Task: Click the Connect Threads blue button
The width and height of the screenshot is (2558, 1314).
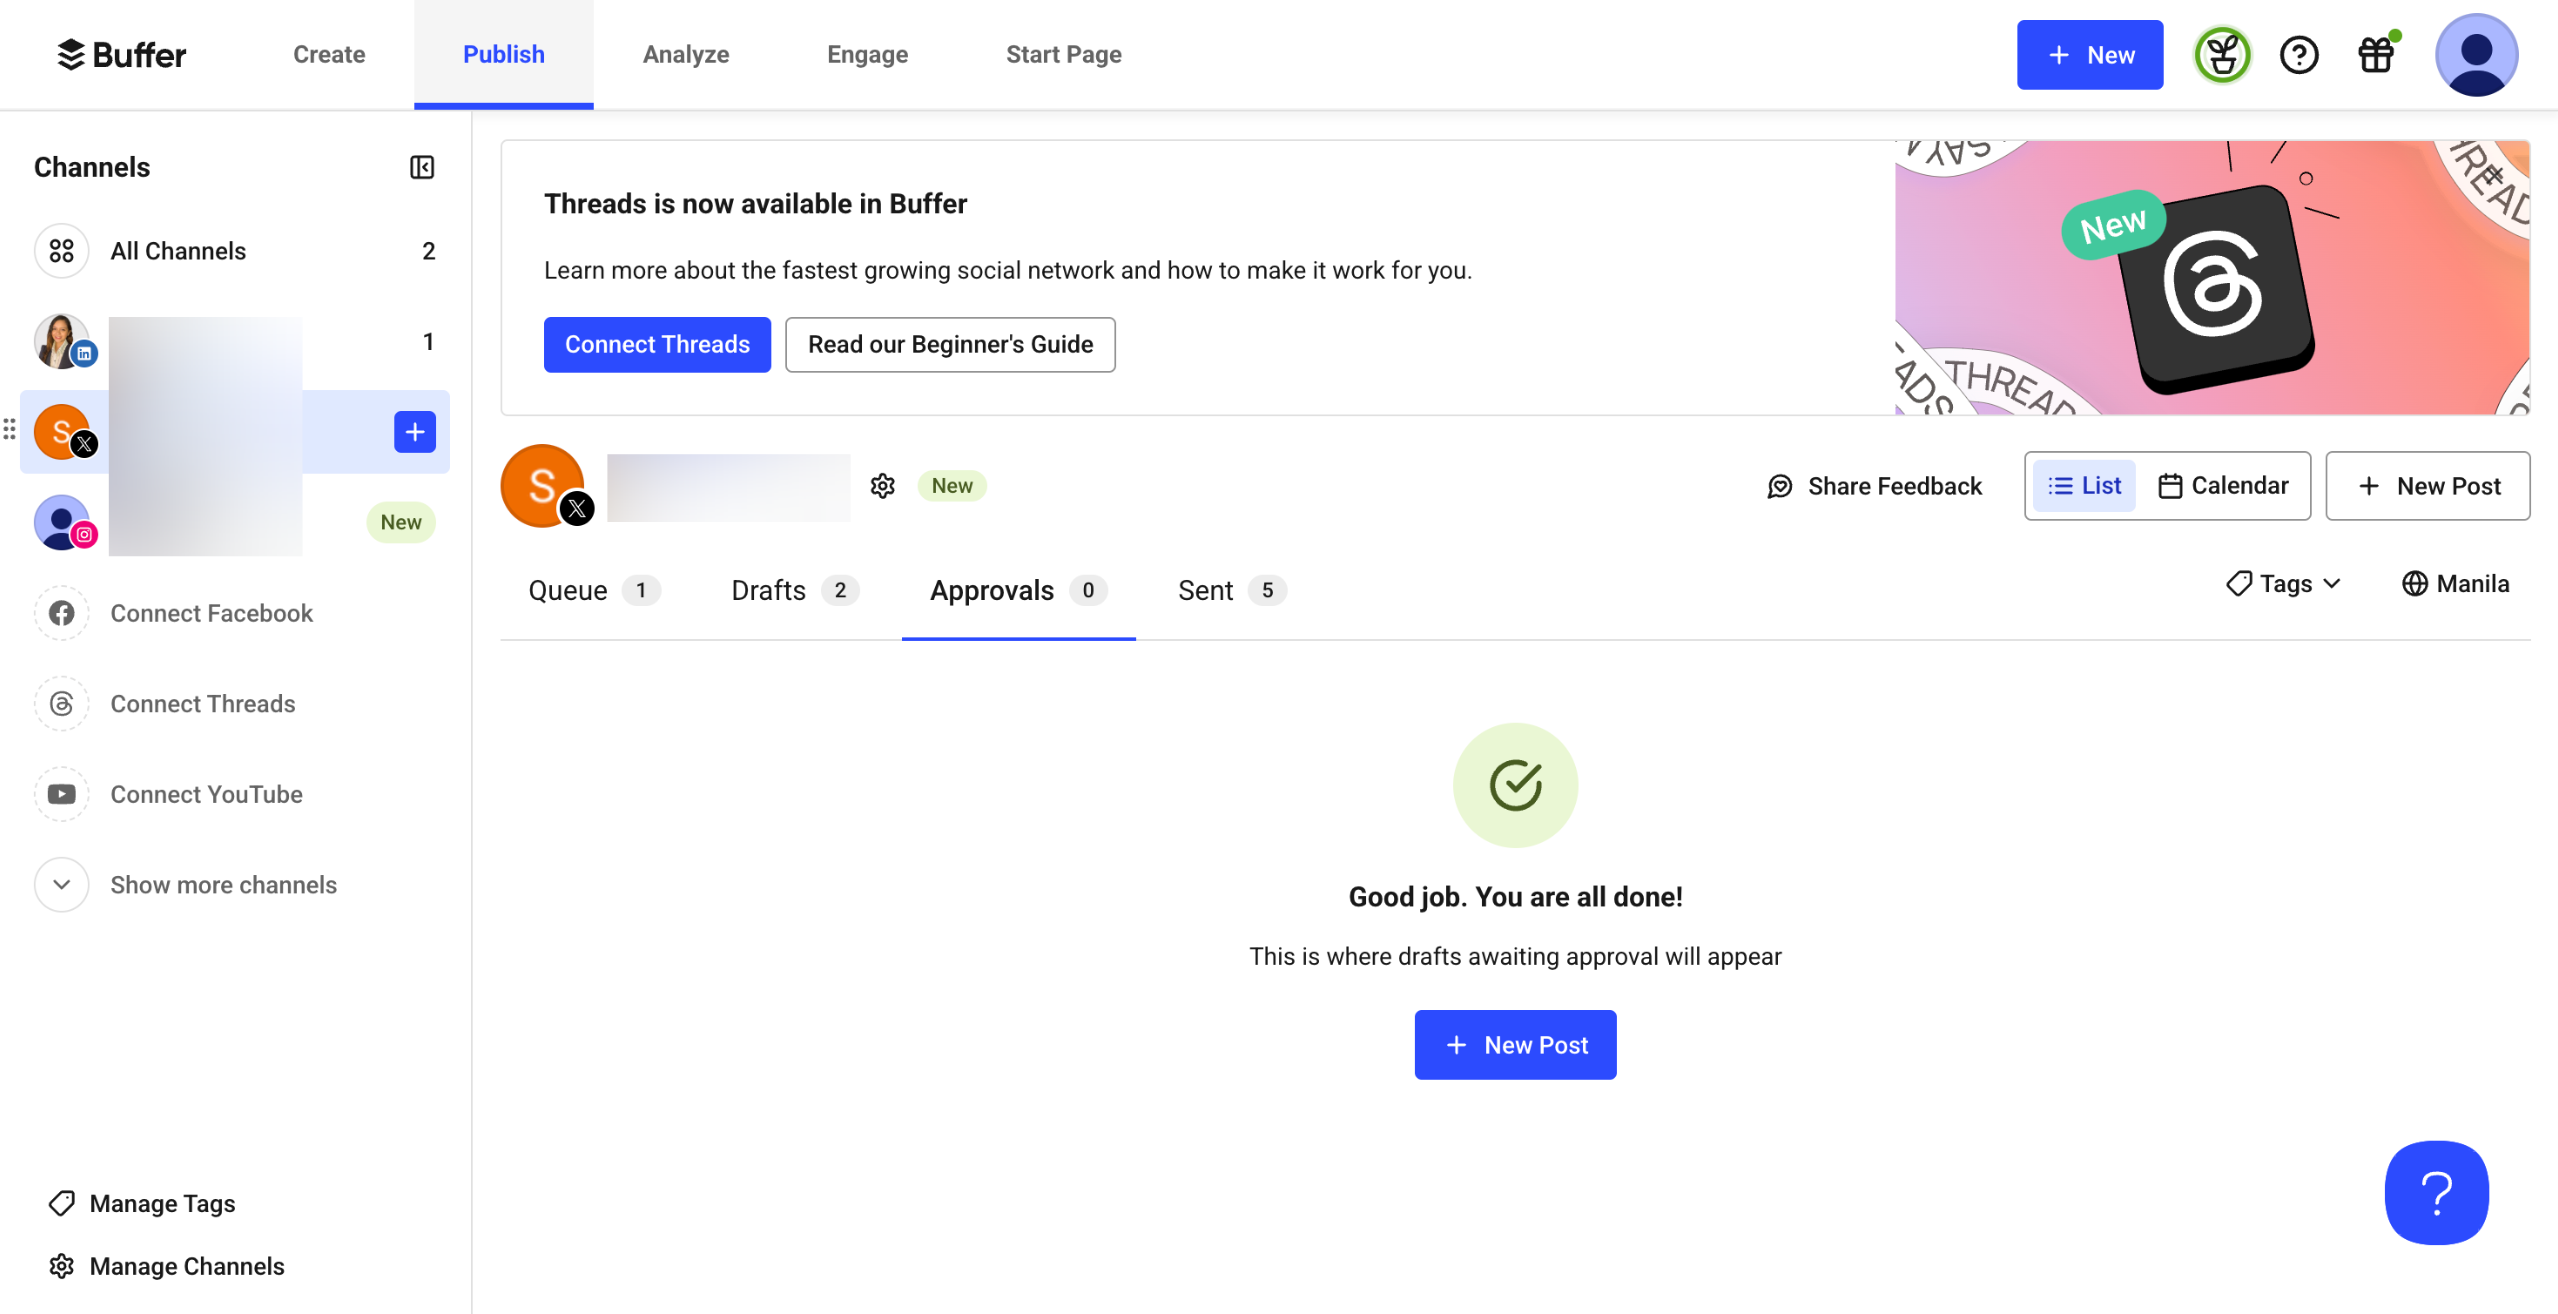Action: [x=657, y=345]
